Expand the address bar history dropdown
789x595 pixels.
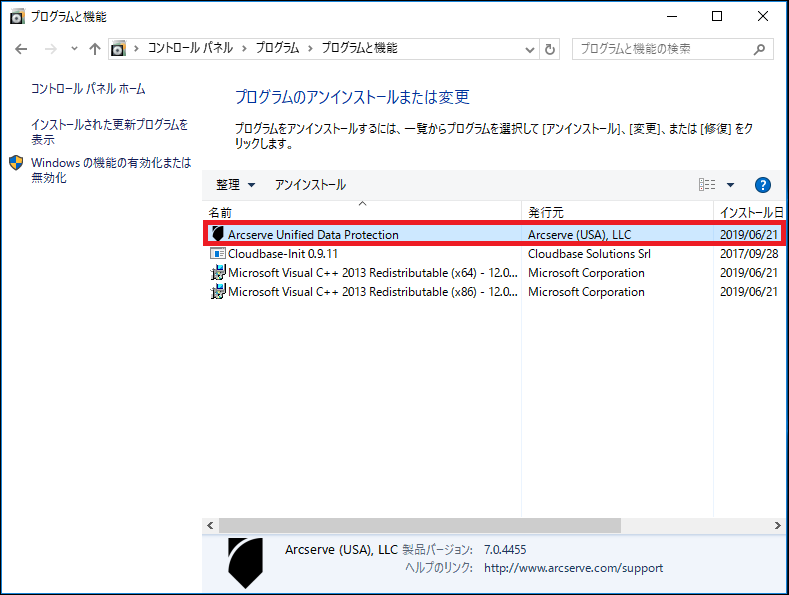point(529,49)
